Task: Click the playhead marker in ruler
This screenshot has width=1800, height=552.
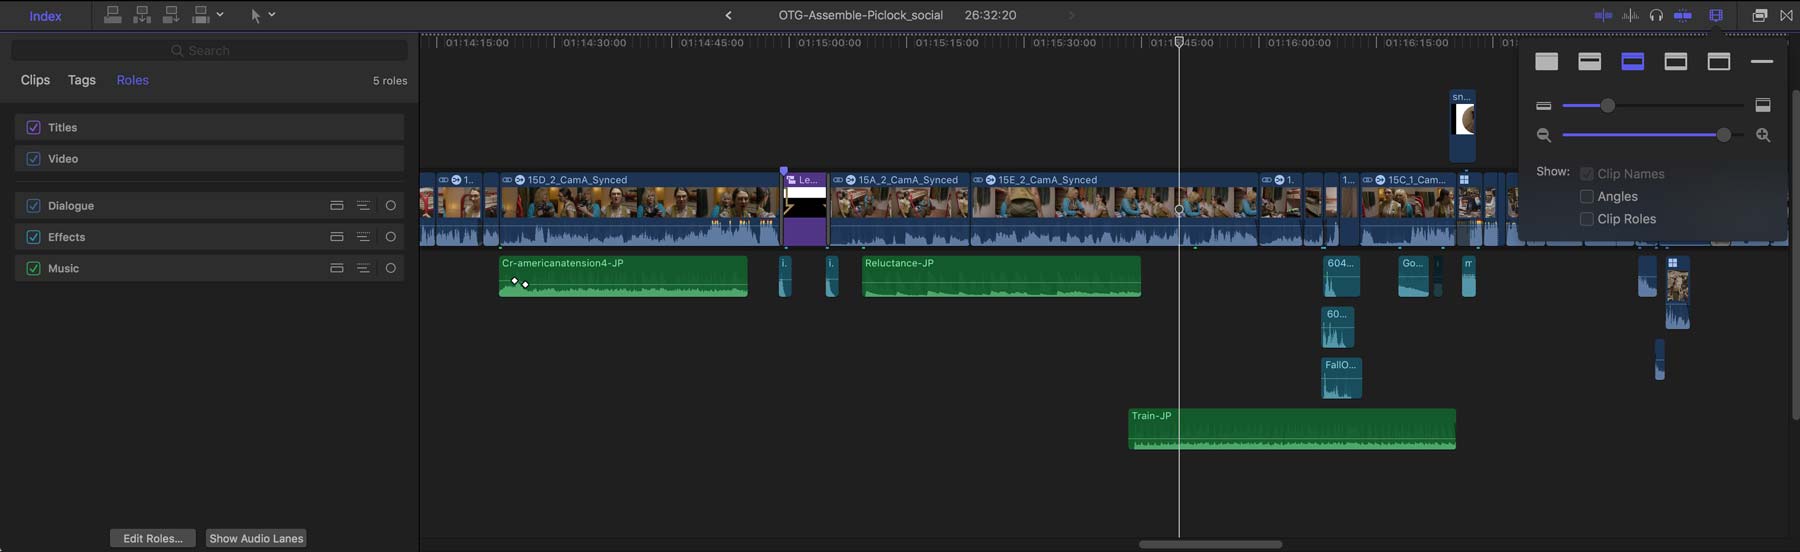Action: click(x=1179, y=41)
